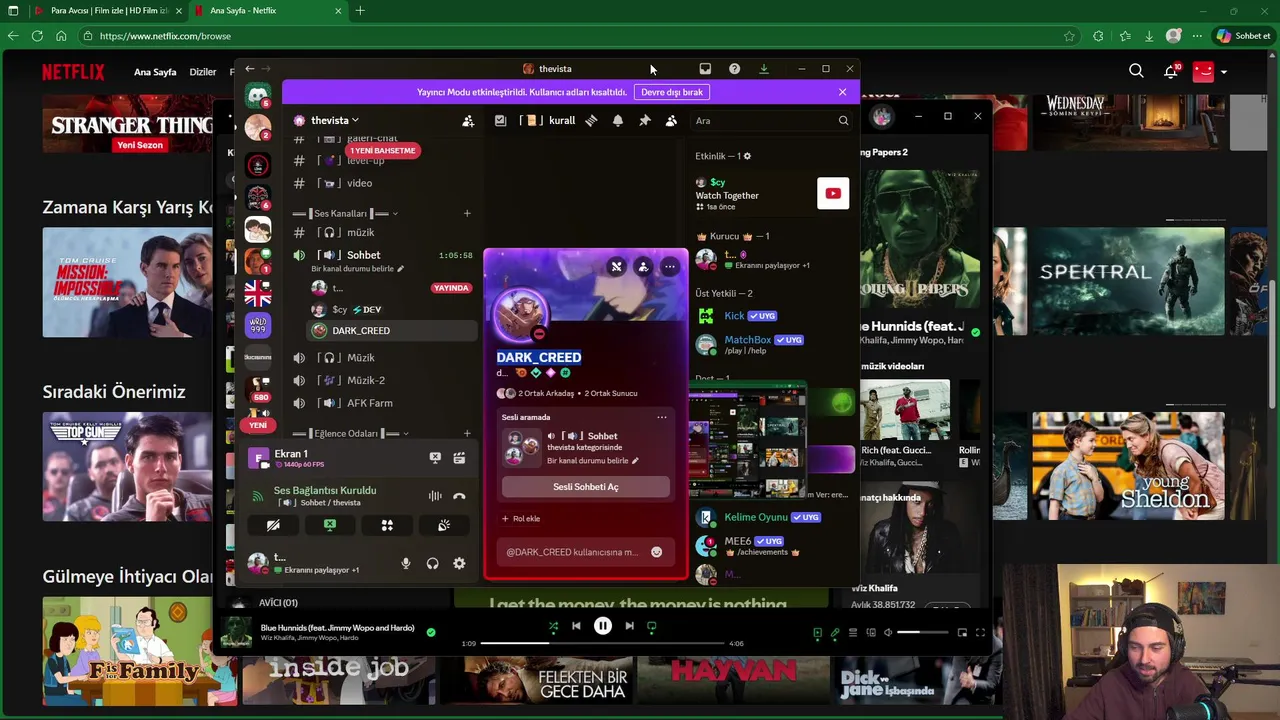Open Spotify lyrics microphone icon

[x=835, y=633]
